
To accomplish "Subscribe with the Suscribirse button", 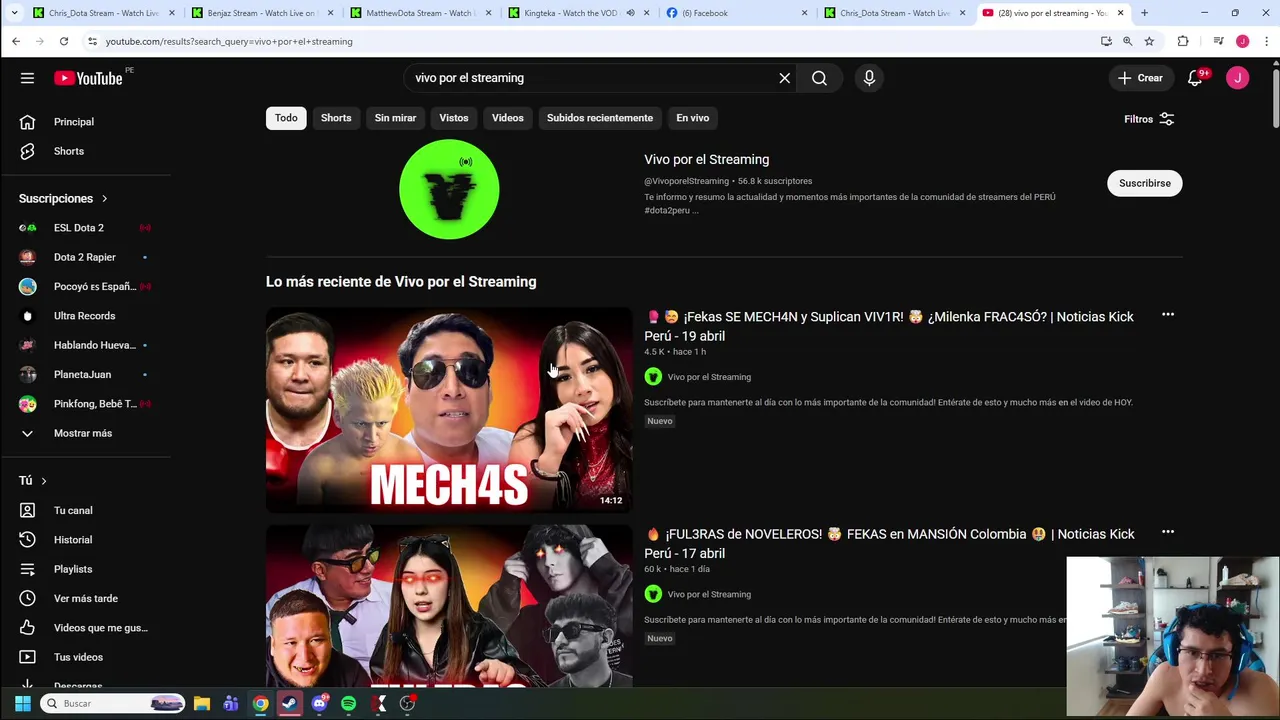I will [1144, 183].
